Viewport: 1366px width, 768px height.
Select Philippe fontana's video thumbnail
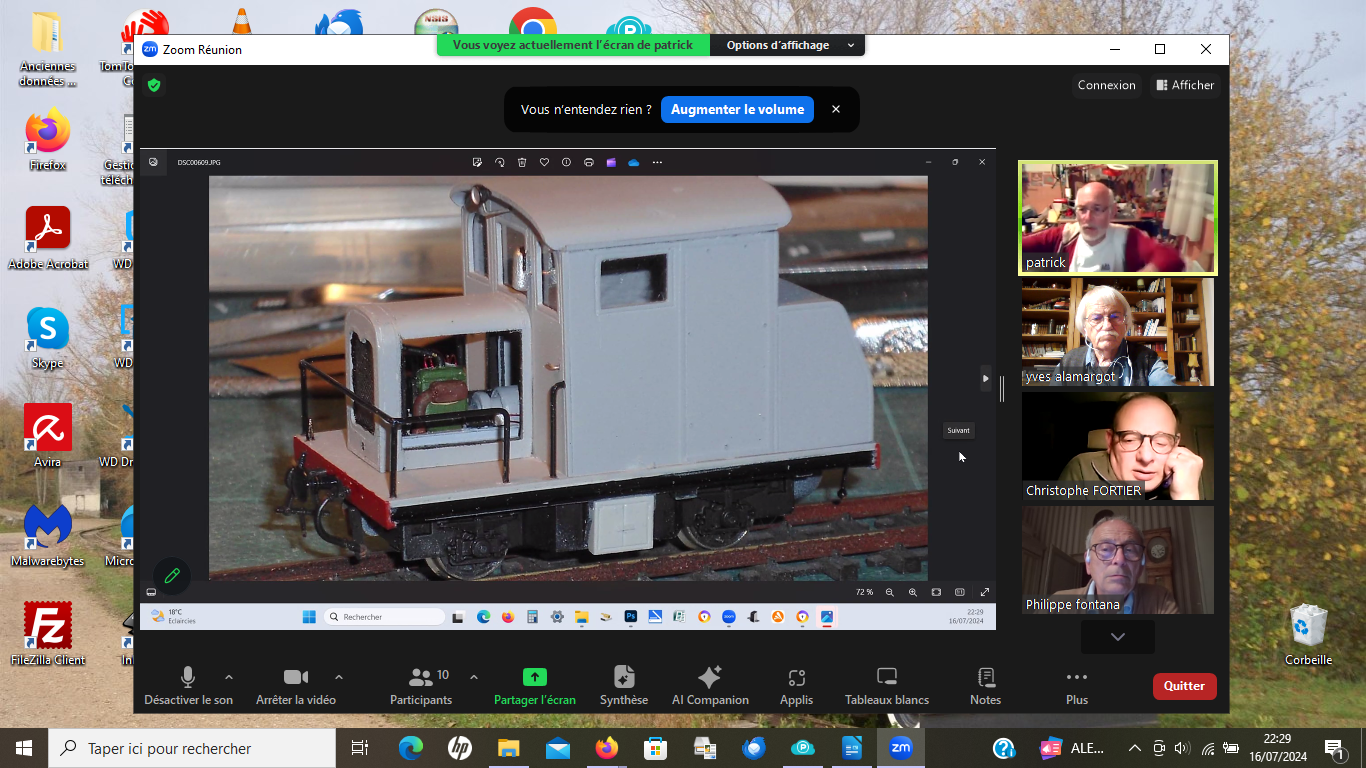tap(1118, 560)
